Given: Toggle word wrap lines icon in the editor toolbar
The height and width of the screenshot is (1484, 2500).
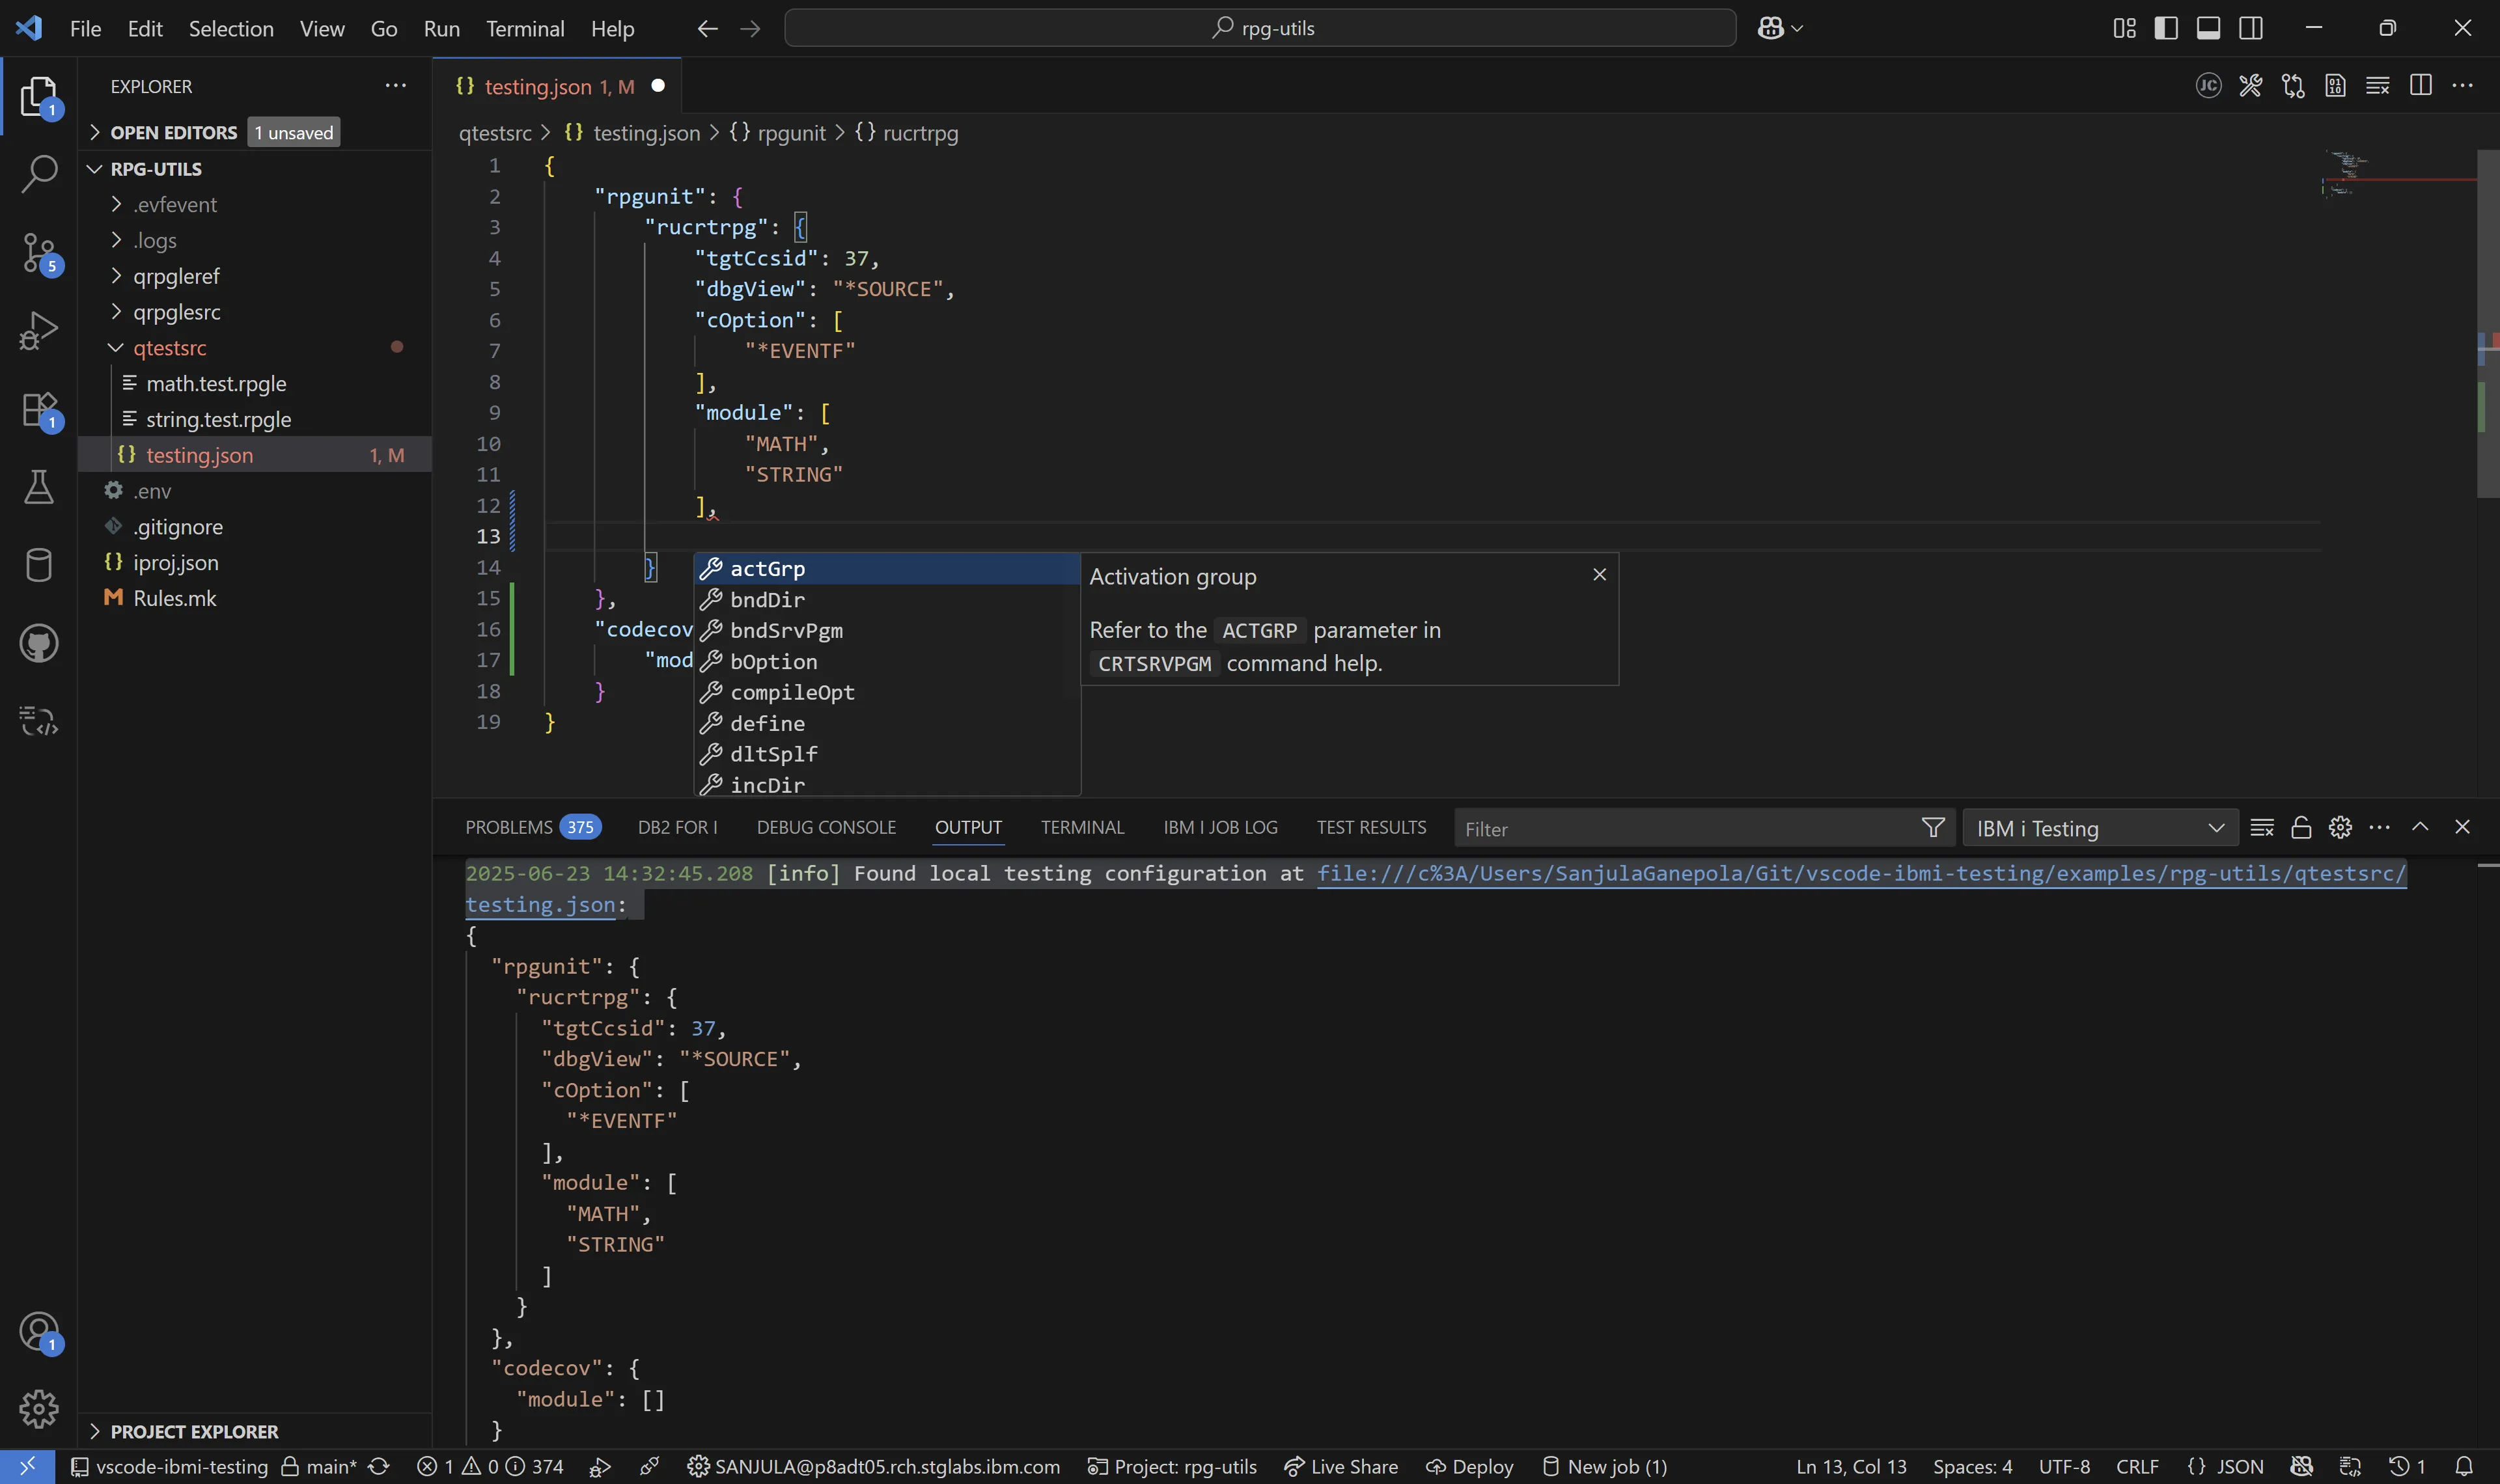Looking at the screenshot, I should tap(2378, 86).
